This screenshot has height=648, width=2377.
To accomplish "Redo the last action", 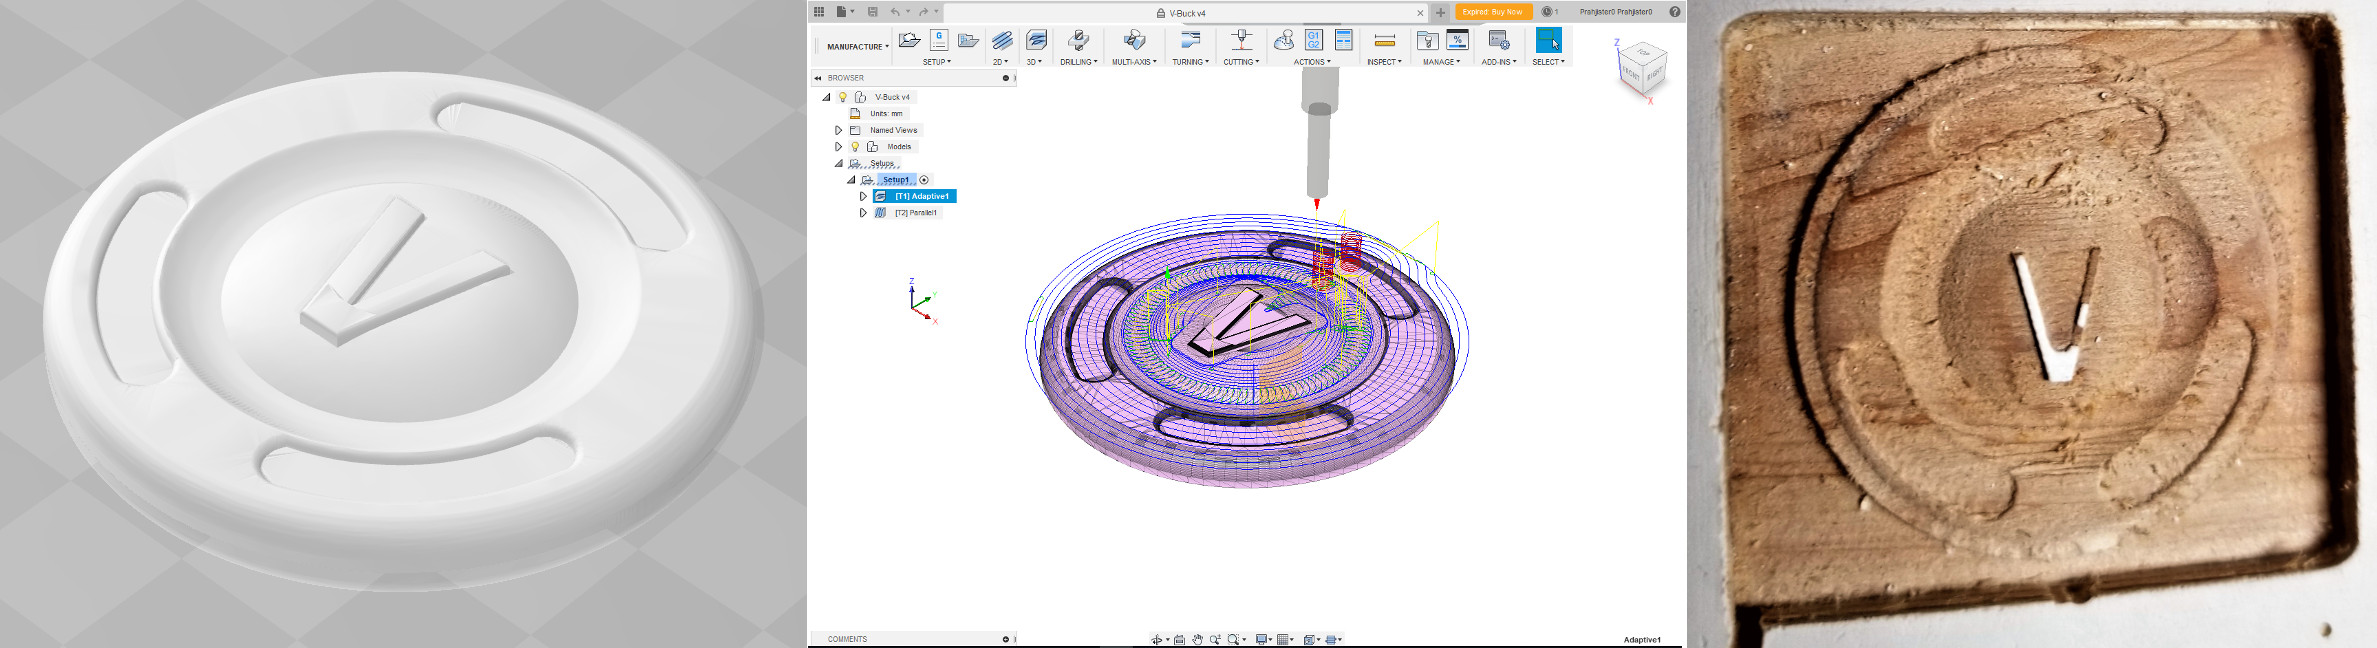I will click(924, 12).
